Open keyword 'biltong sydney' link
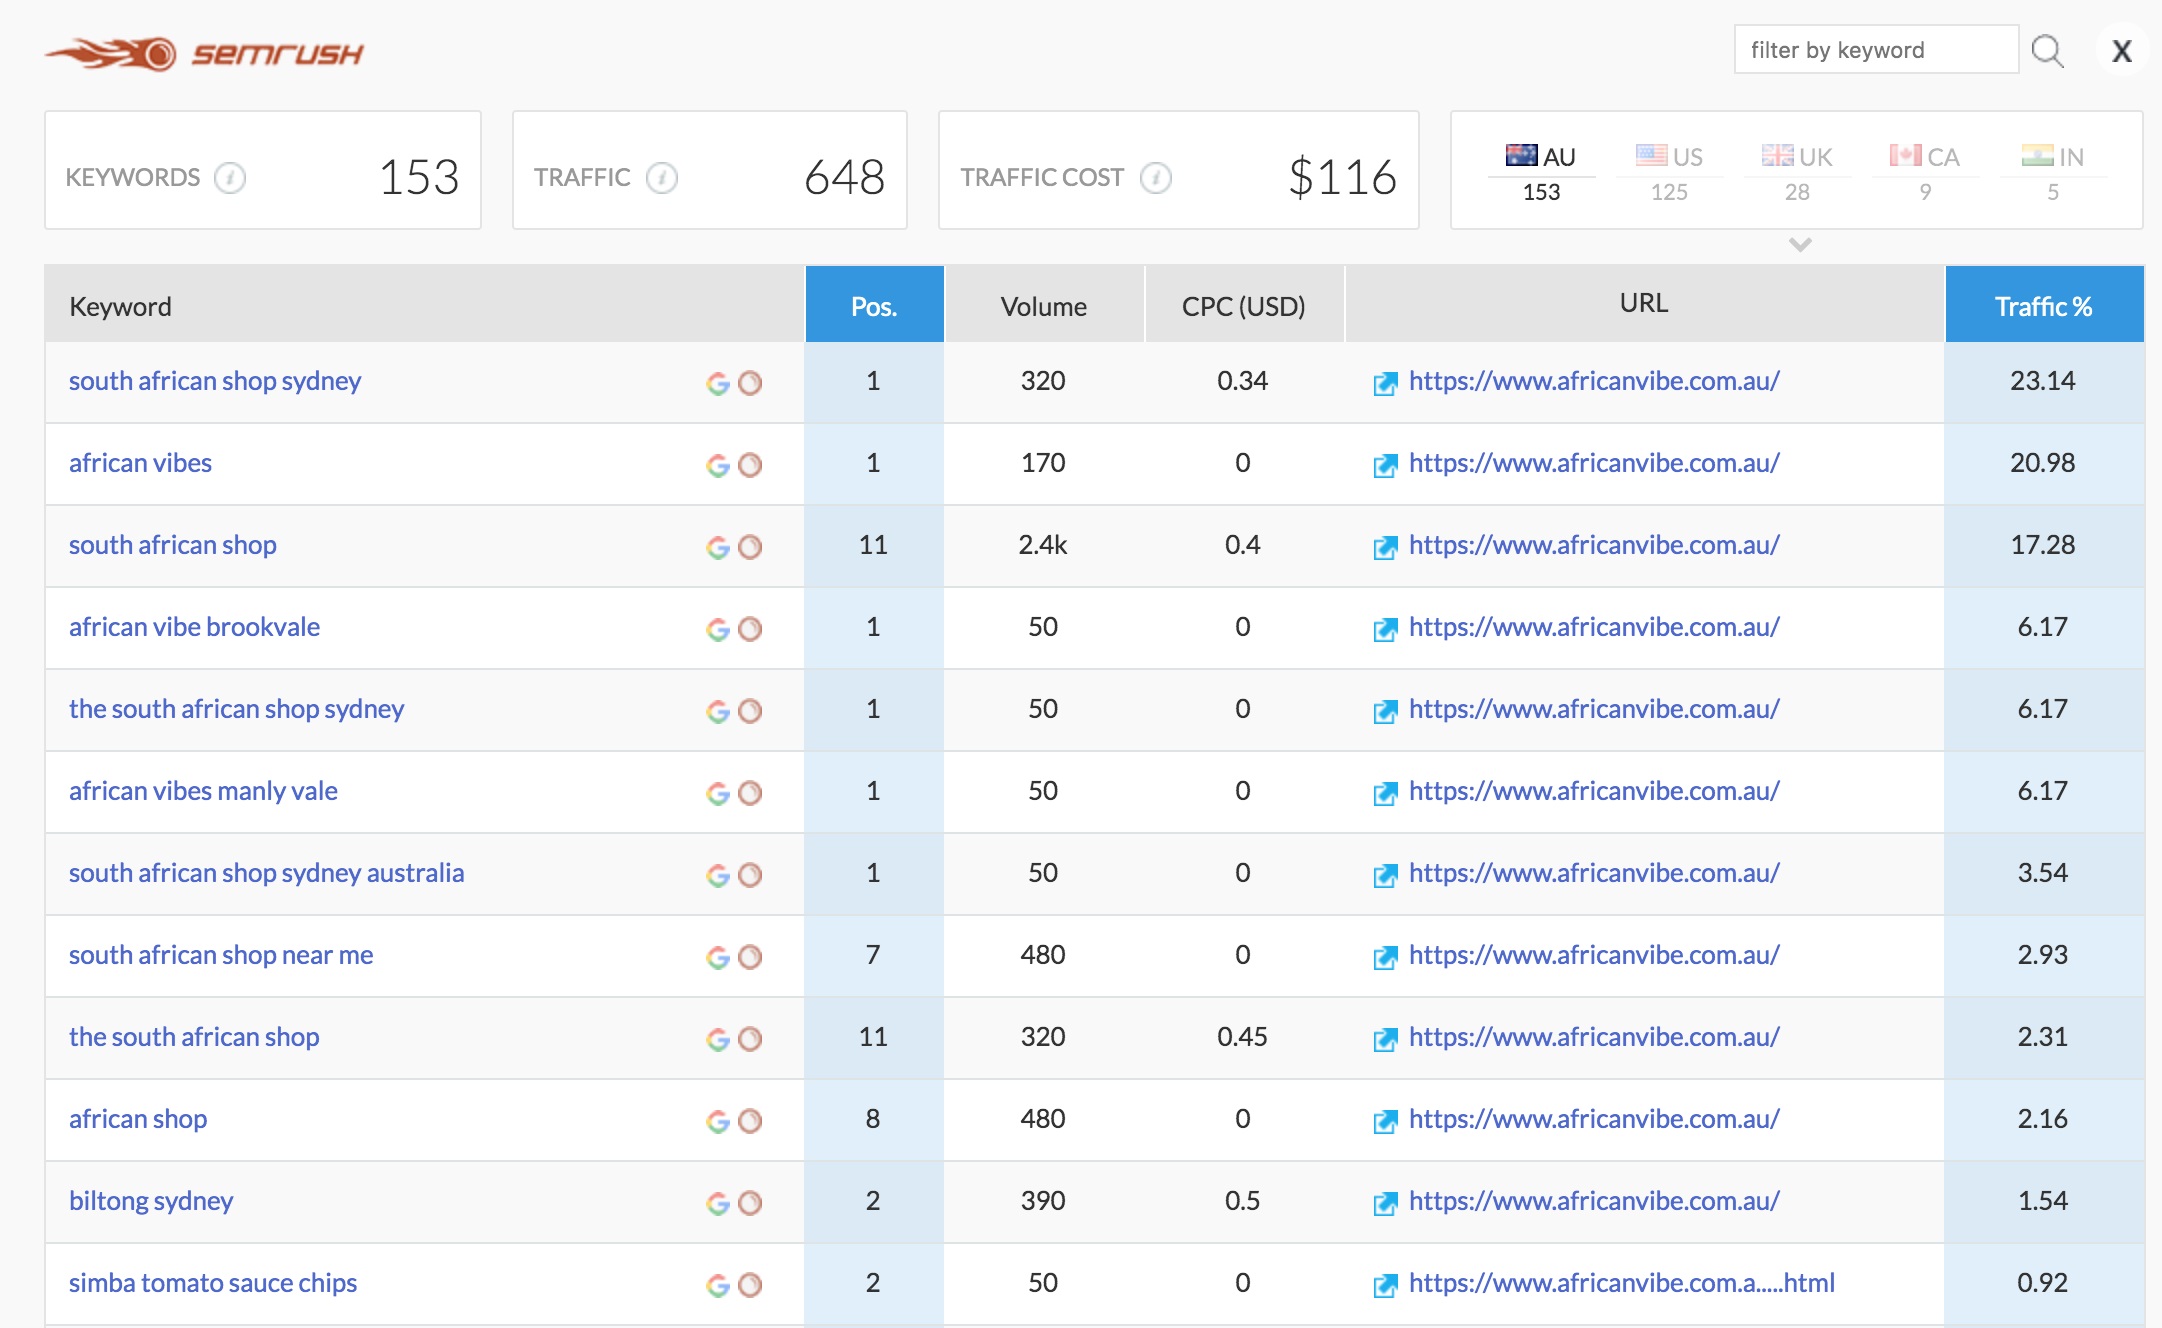Viewport: 2162px width, 1328px height. [151, 1201]
